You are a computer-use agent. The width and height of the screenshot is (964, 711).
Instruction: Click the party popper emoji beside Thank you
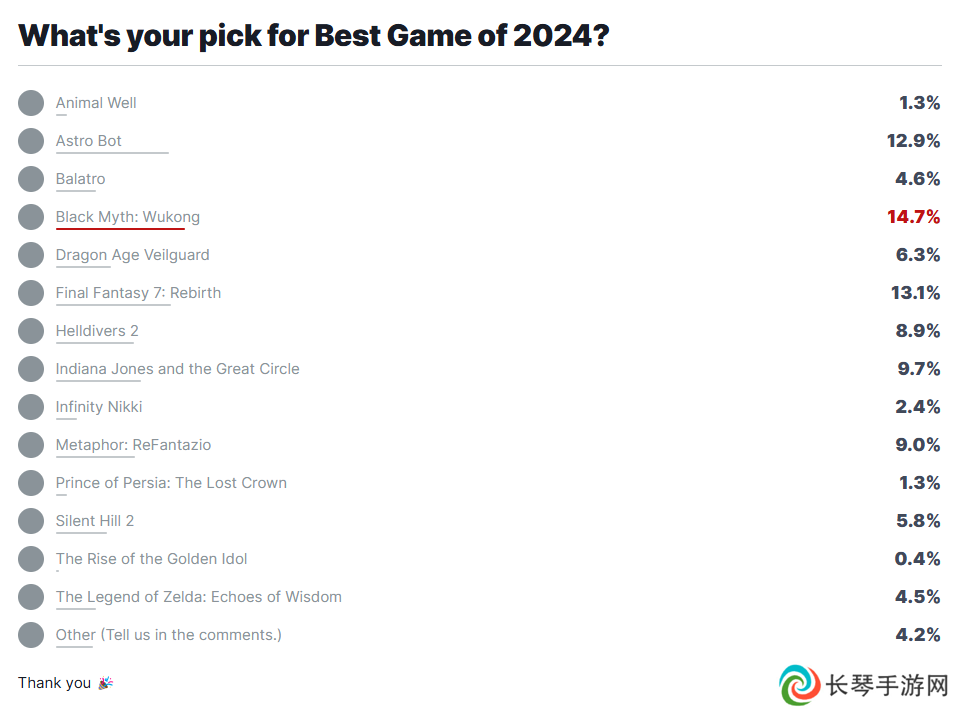tap(106, 683)
